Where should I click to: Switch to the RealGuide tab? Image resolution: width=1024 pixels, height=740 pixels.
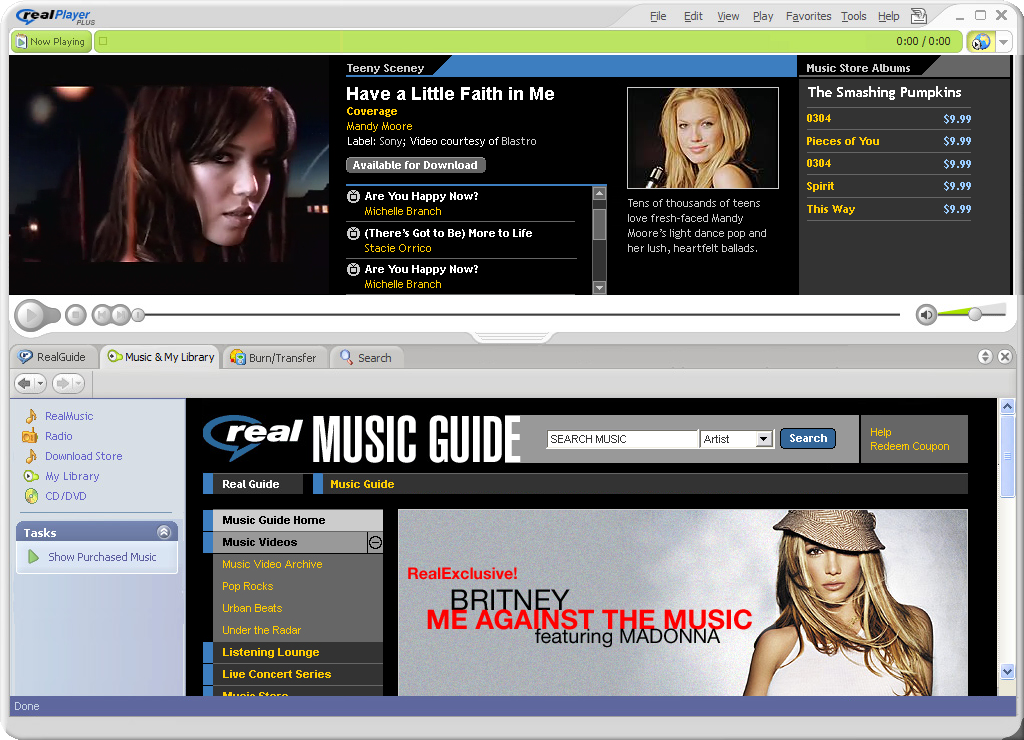point(52,357)
